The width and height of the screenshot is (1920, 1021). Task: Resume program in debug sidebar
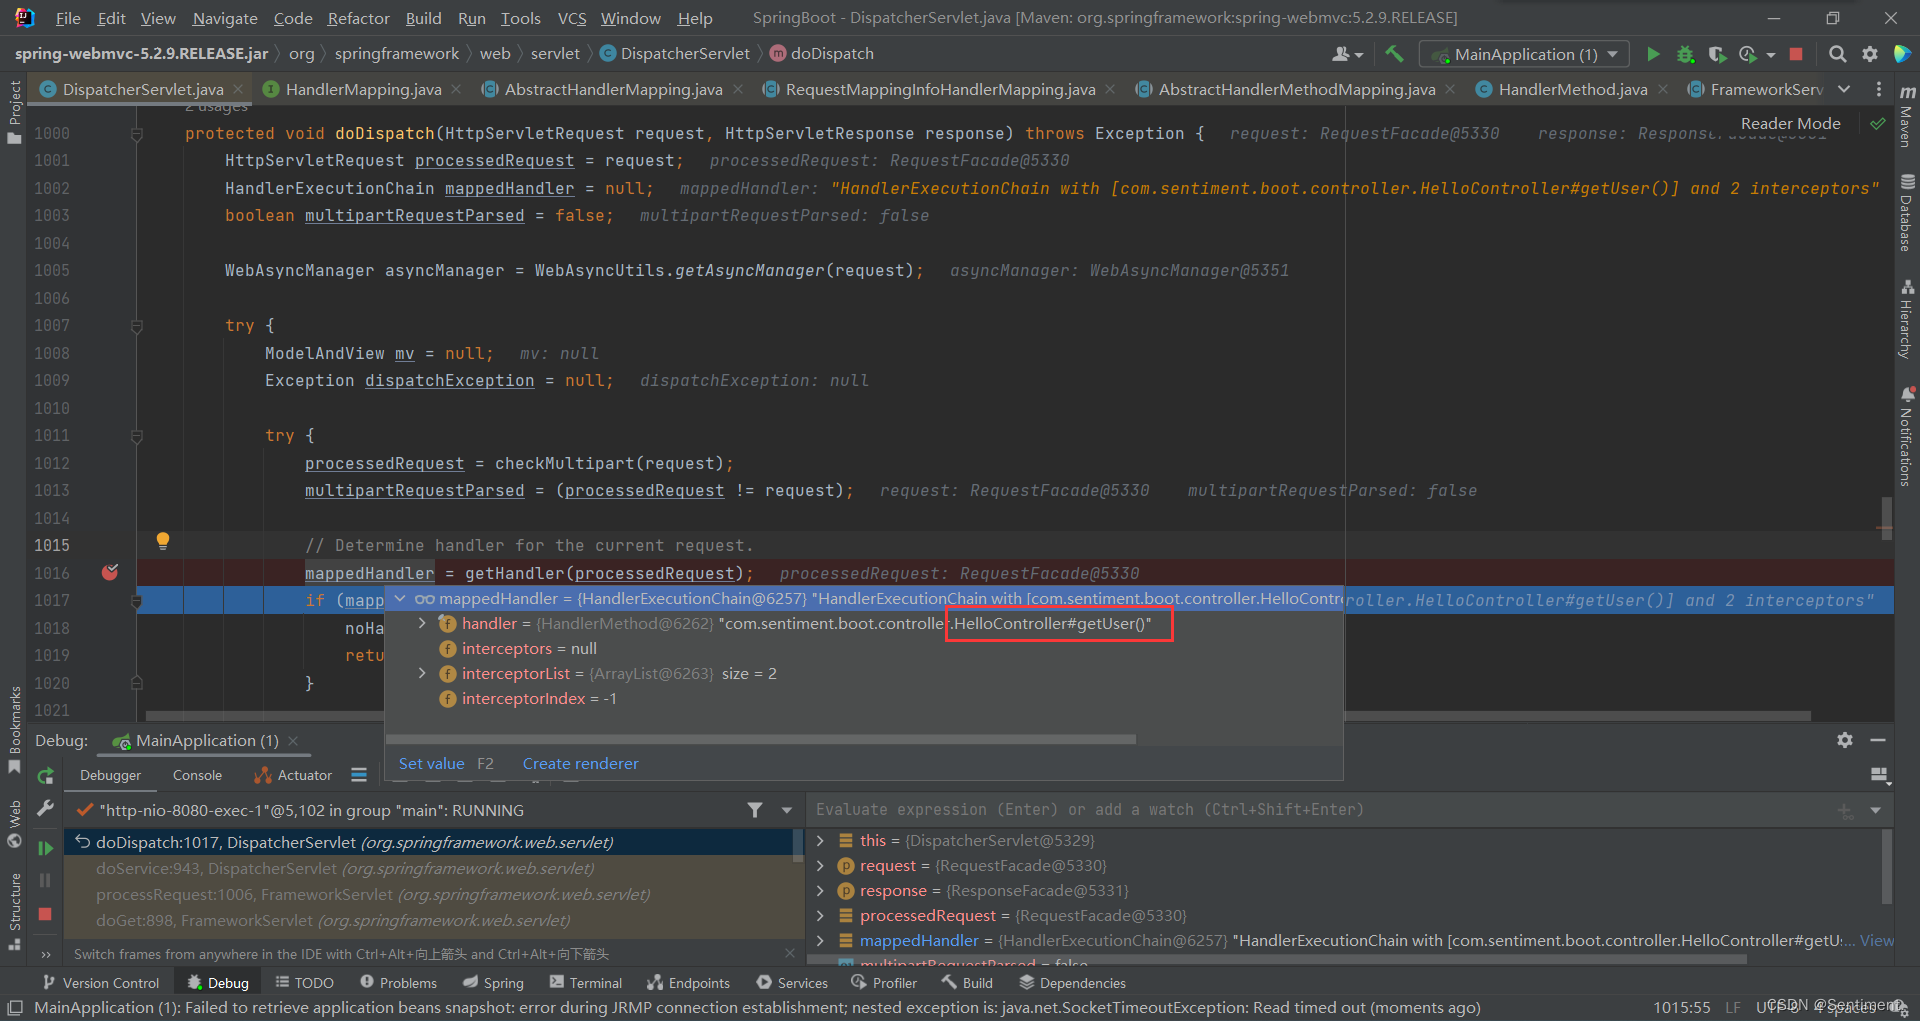(45, 848)
